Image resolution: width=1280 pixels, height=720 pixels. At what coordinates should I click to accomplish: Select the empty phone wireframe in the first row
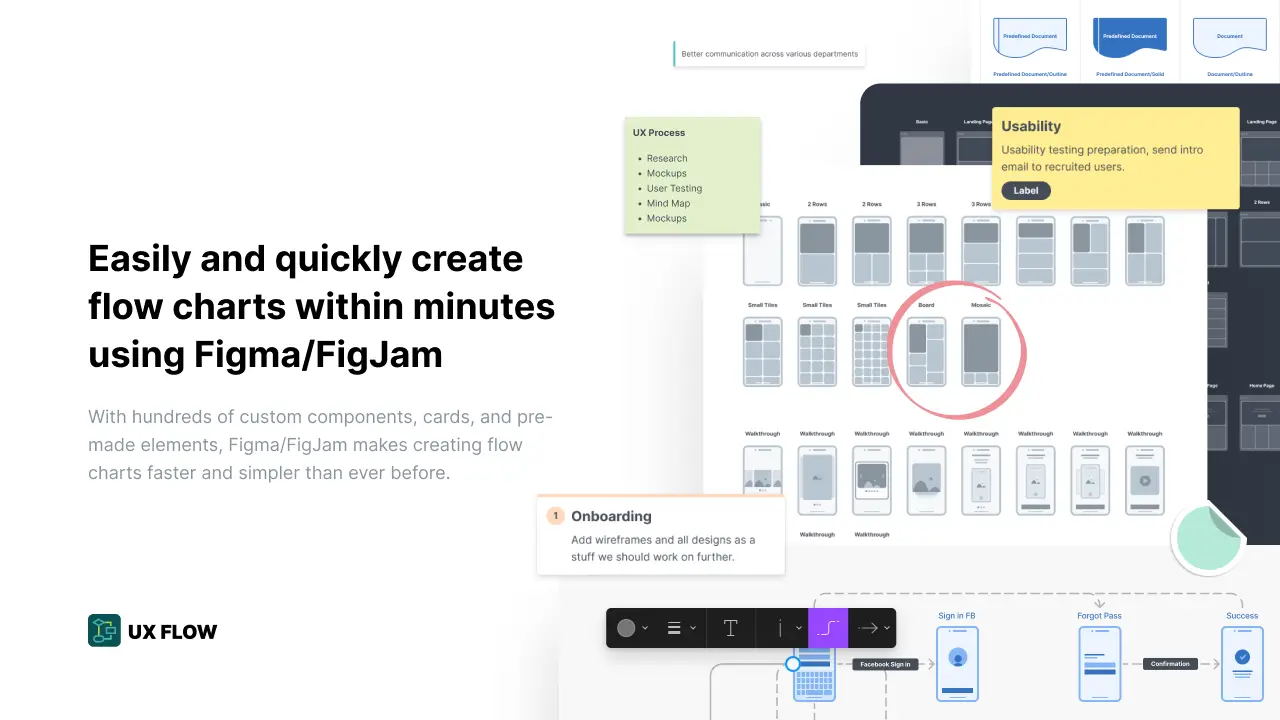762,251
